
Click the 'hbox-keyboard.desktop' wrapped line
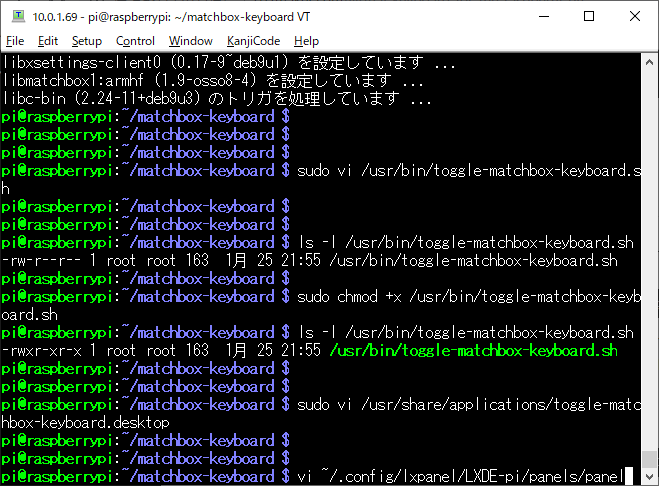(x=85, y=423)
